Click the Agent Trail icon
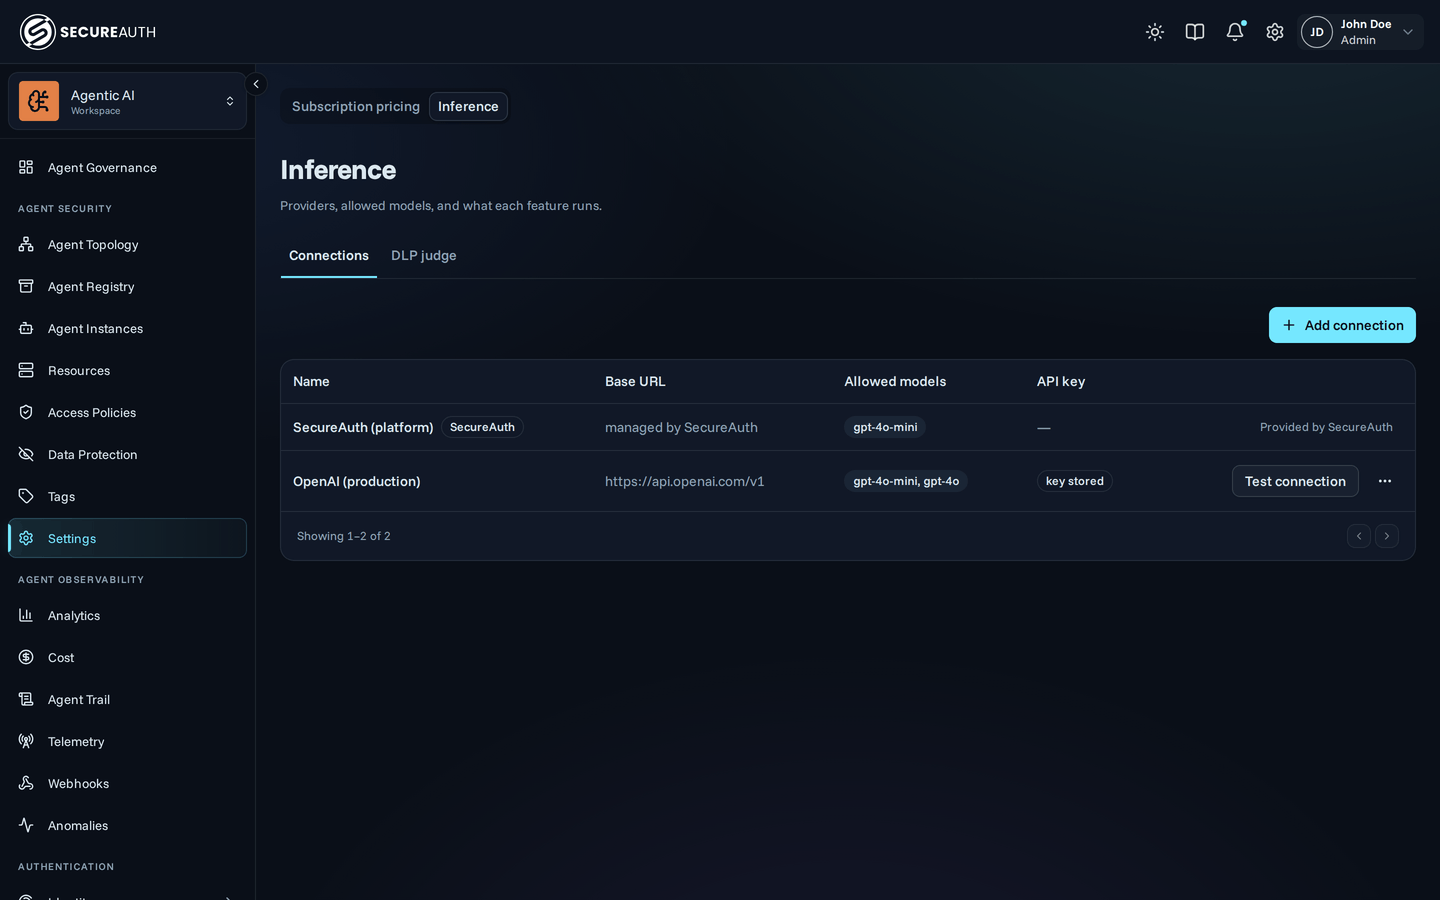Viewport: 1440px width, 900px height. tap(26, 699)
